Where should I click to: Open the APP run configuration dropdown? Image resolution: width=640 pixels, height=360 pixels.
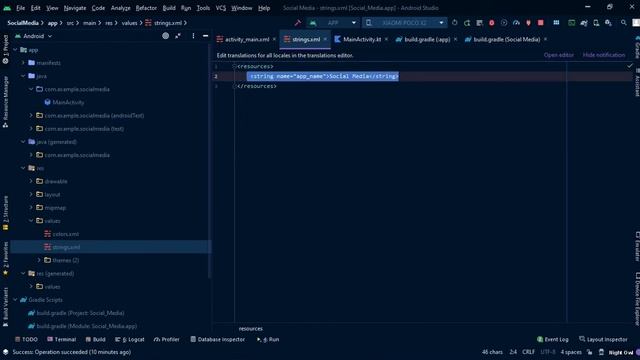[333, 23]
